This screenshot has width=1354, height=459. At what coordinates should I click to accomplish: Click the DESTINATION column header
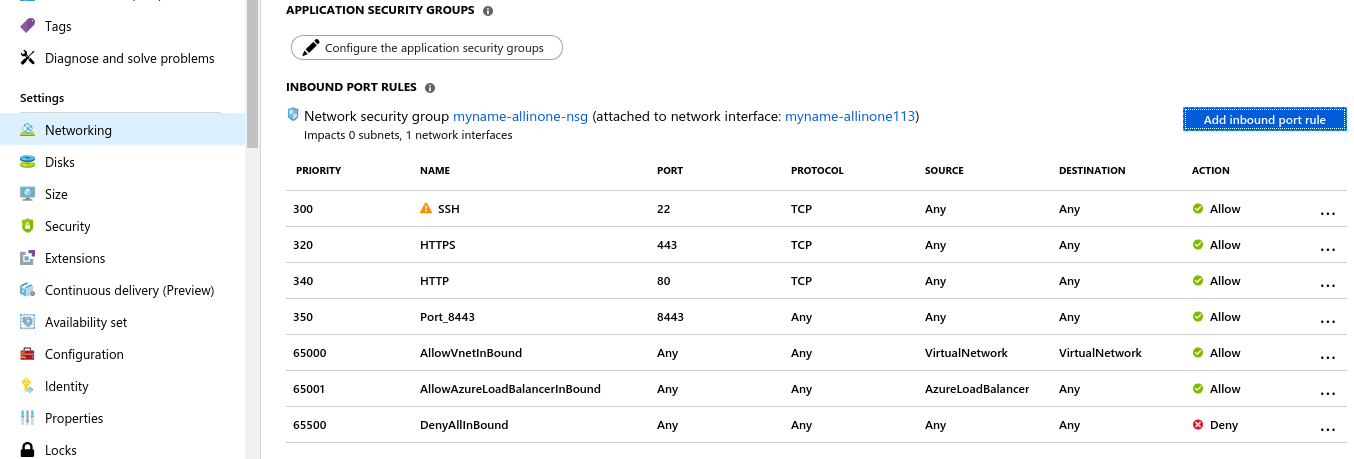click(x=1092, y=171)
